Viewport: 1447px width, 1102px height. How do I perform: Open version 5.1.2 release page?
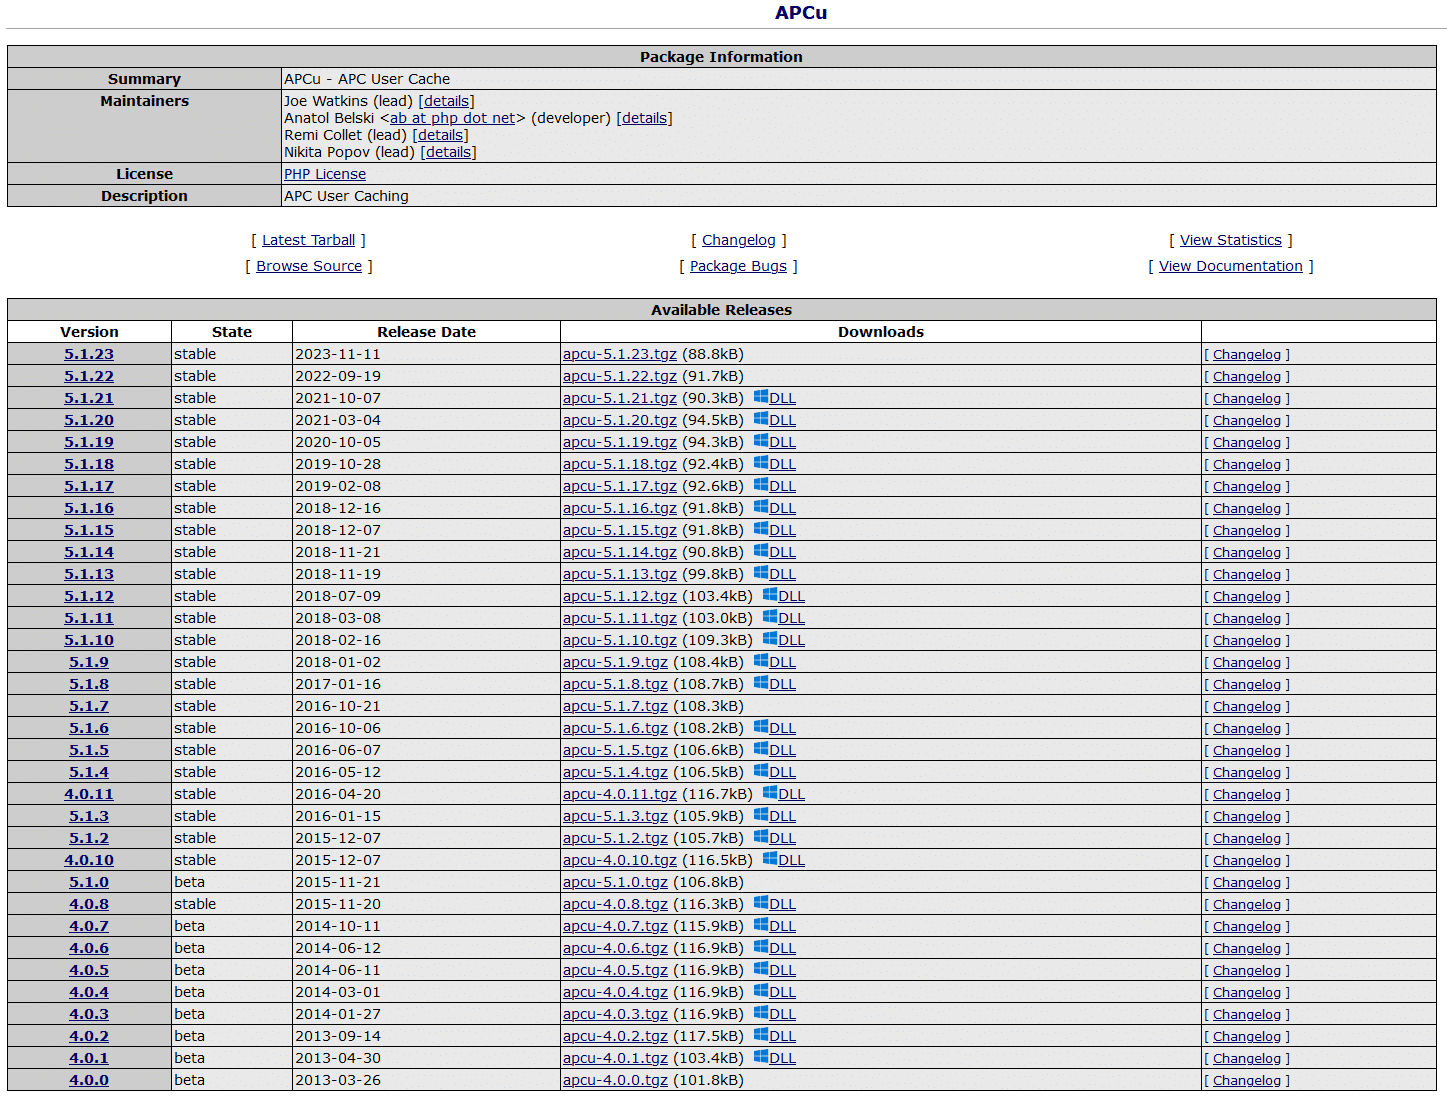[89, 838]
